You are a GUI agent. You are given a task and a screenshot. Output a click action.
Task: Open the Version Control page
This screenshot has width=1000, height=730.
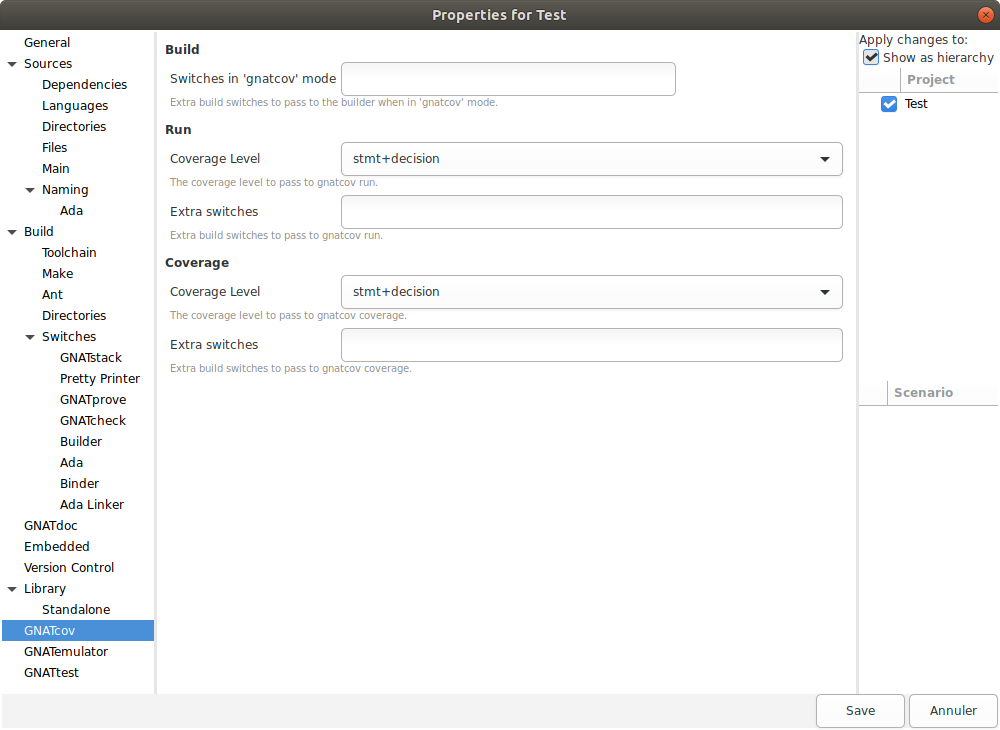(69, 569)
